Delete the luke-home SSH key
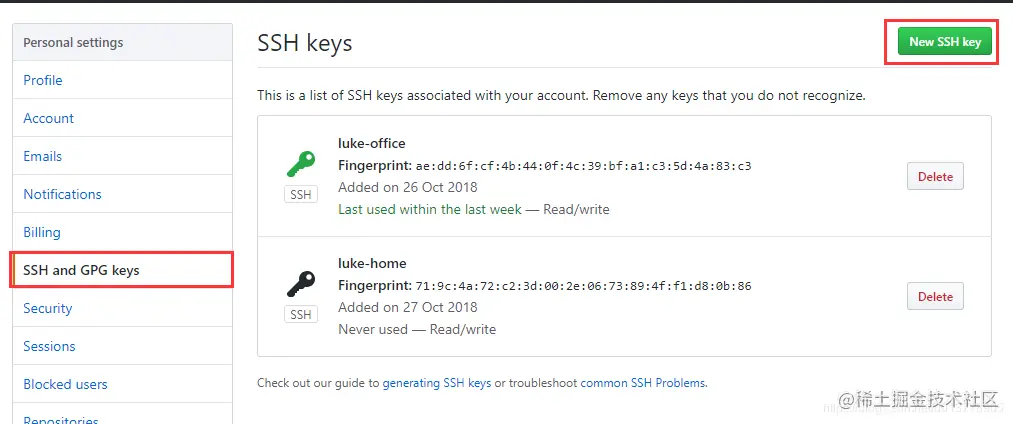 (935, 296)
